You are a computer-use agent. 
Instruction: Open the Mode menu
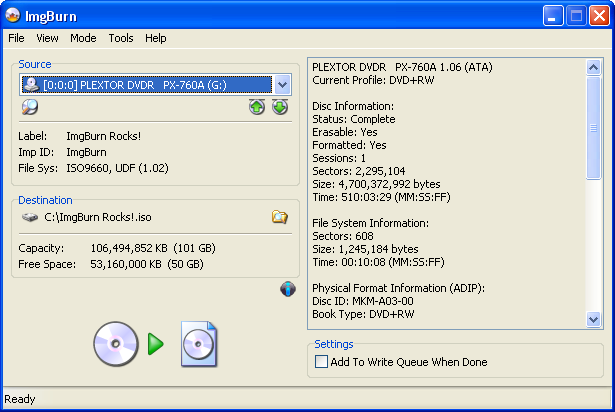[83, 38]
